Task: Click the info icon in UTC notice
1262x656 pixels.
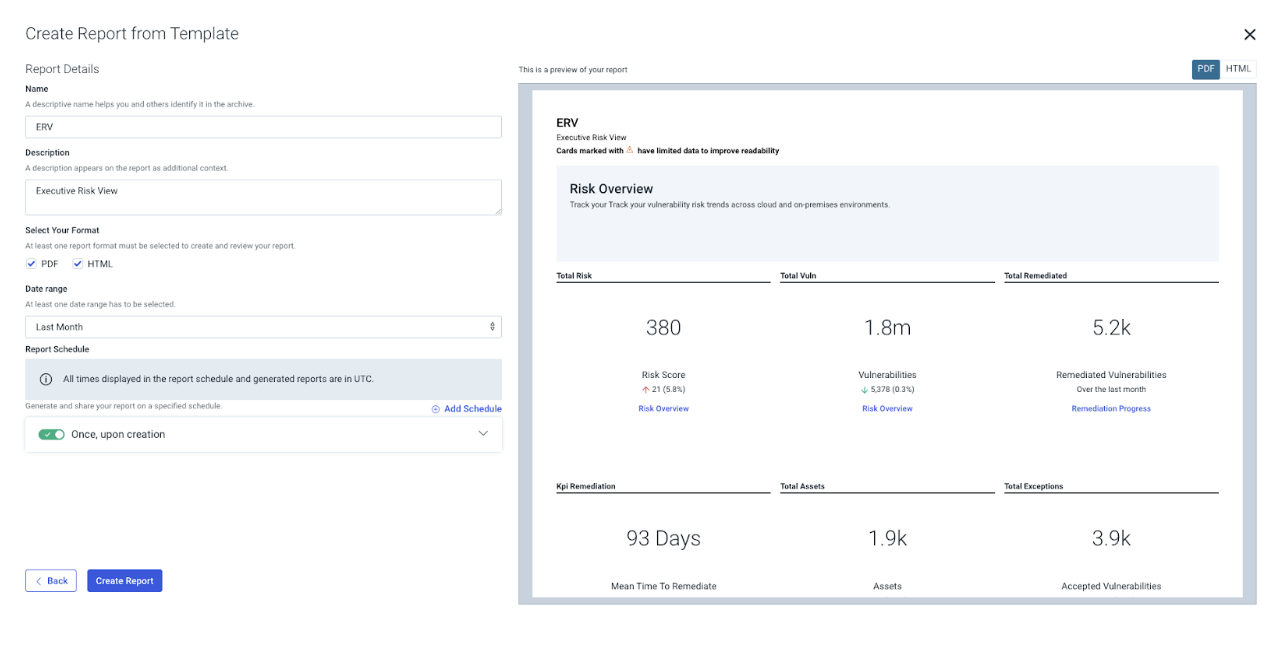Action: click(46, 380)
